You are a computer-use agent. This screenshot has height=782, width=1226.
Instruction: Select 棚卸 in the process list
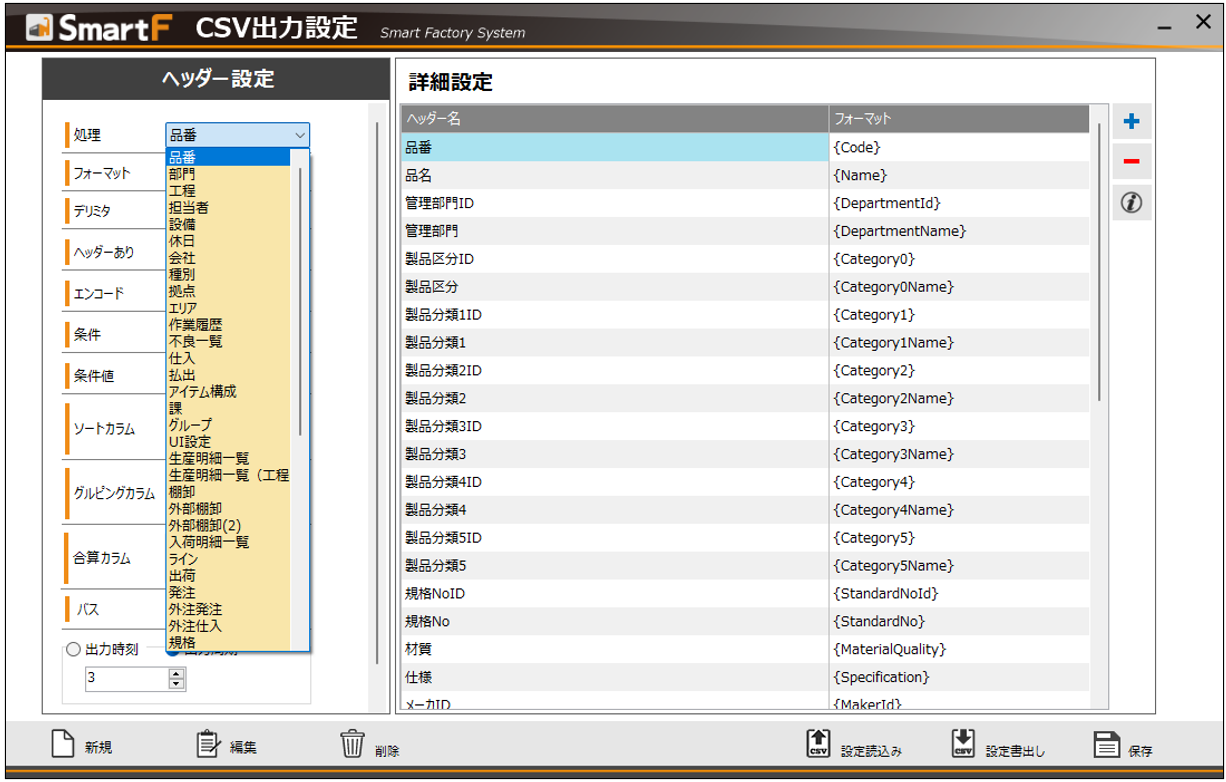tap(183, 492)
